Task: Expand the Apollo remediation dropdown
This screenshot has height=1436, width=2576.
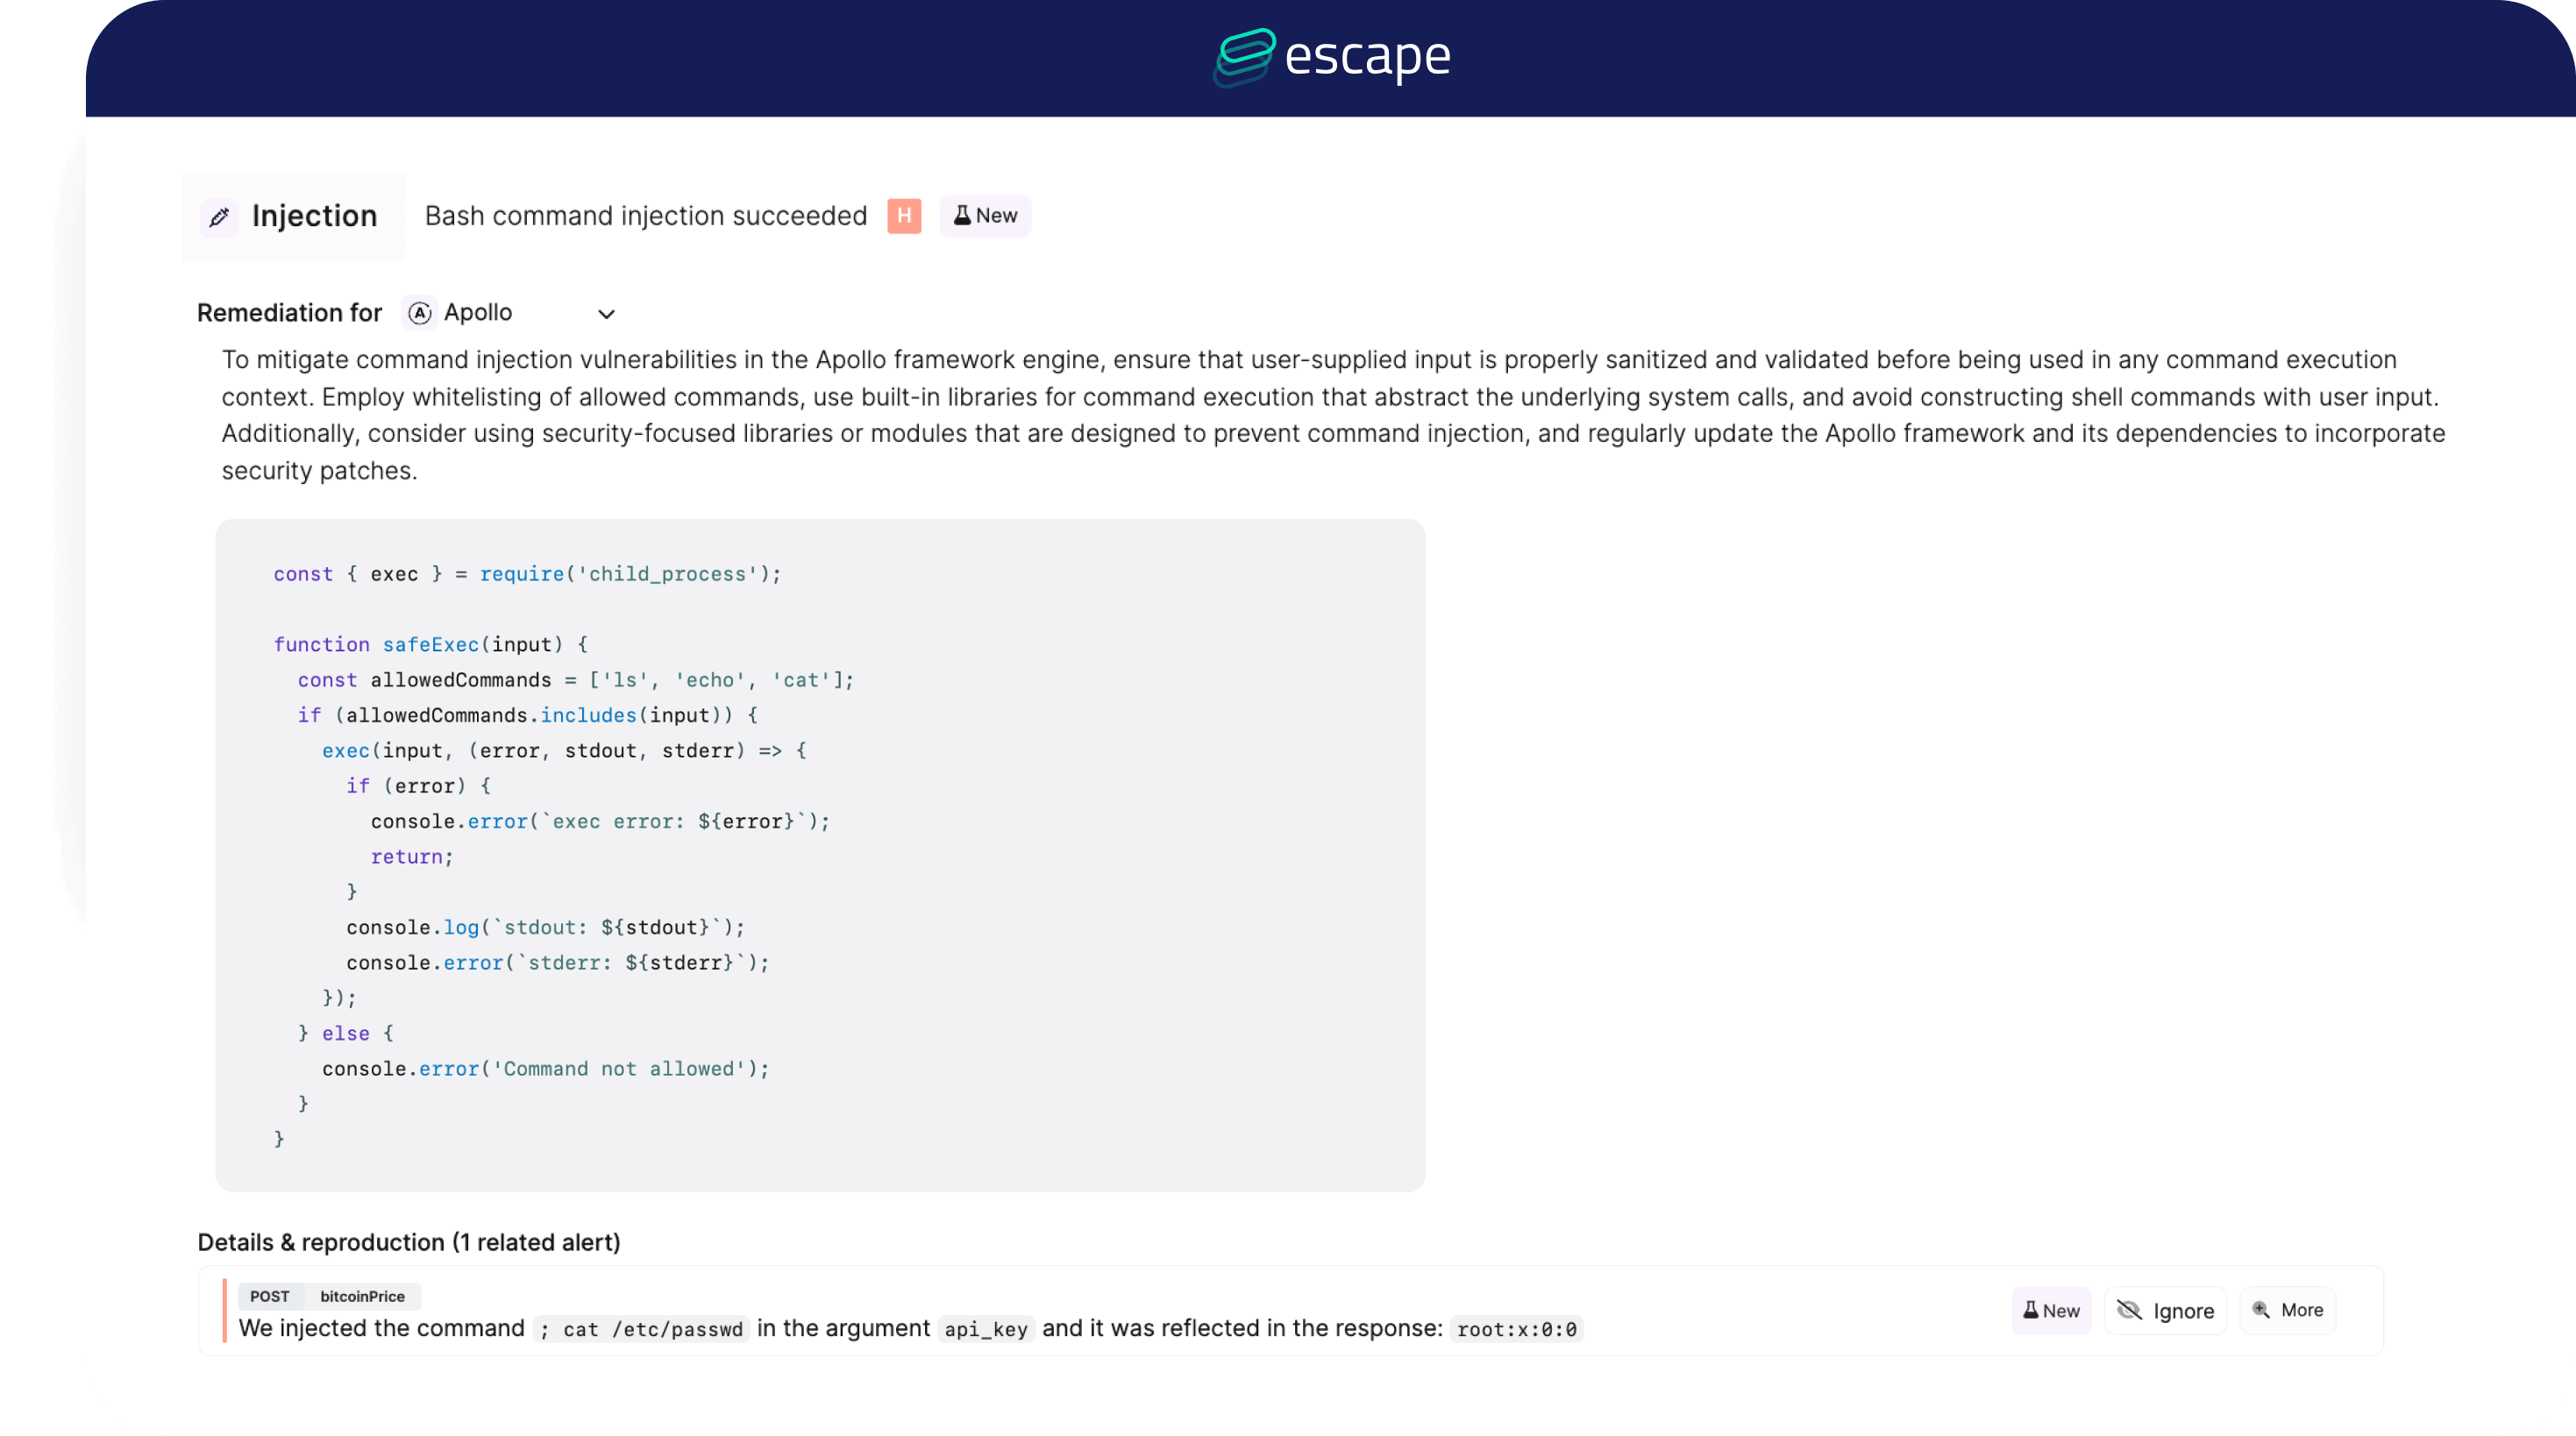Action: 606,313
